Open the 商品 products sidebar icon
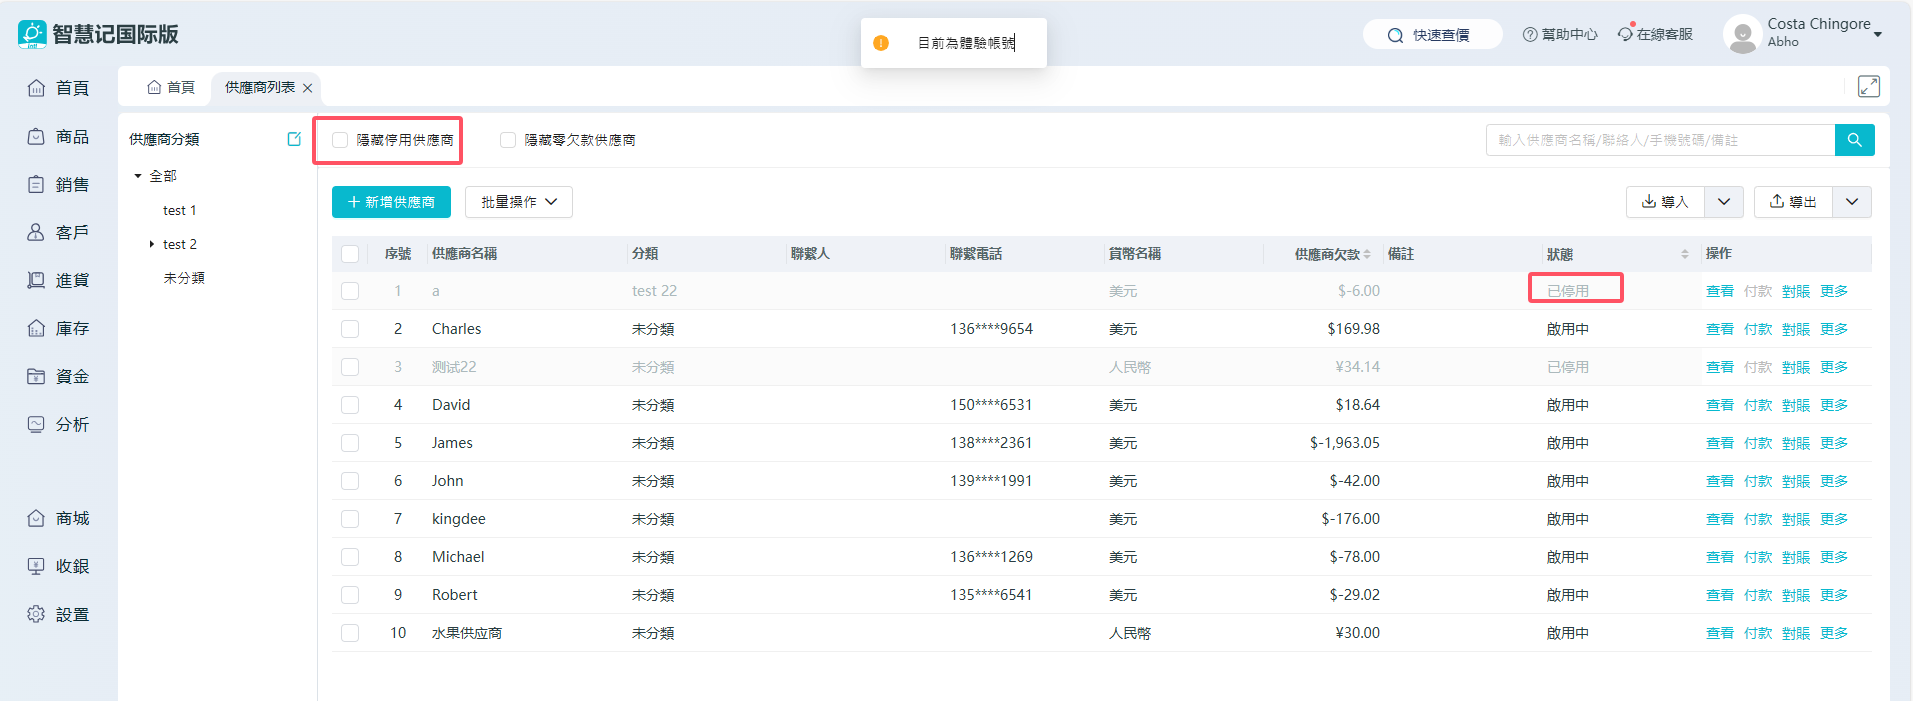The width and height of the screenshot is (1913, 701). point(36,136)
